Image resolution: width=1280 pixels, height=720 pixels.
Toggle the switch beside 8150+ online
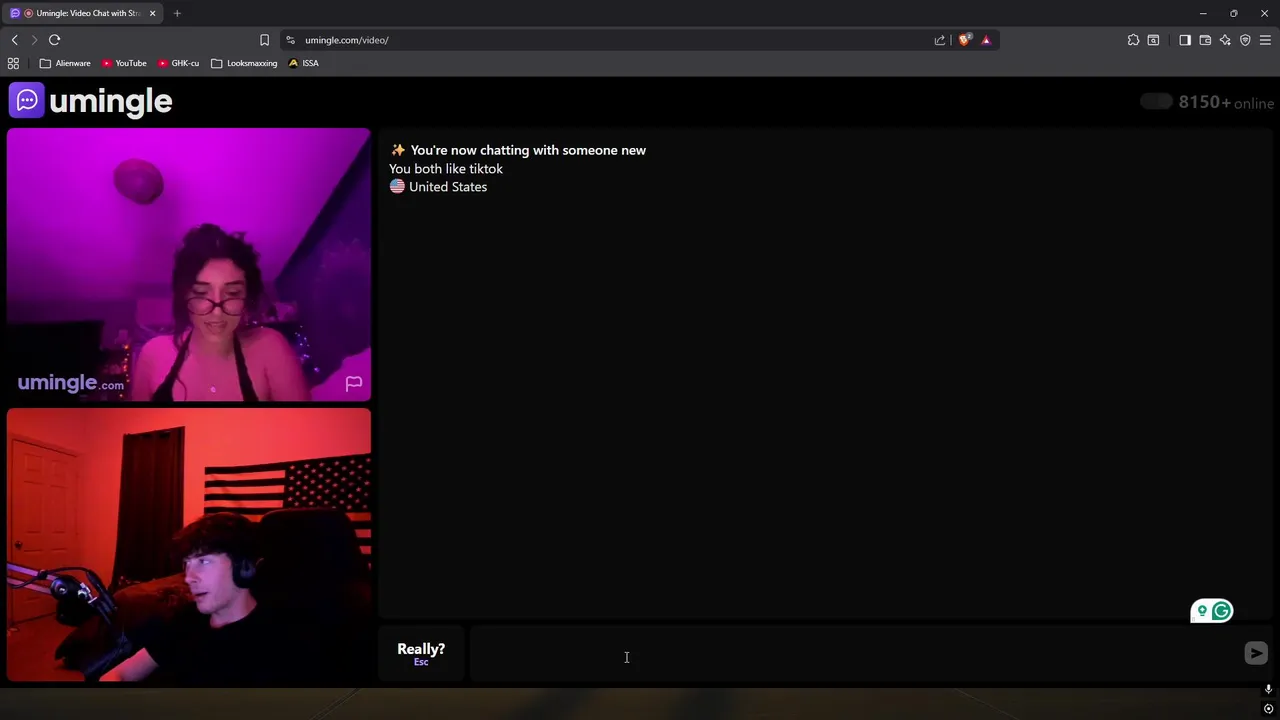point(1156,102)
